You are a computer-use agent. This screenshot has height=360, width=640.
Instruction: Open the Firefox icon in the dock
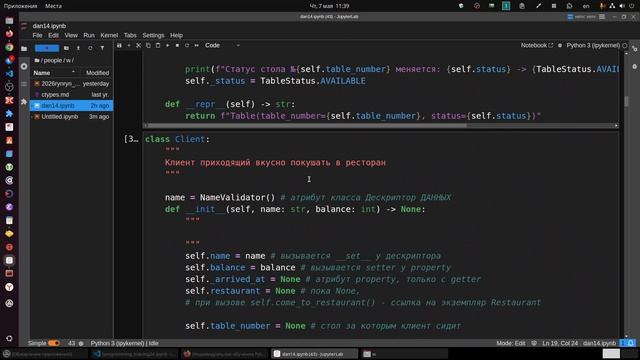[x=9, y=34]
